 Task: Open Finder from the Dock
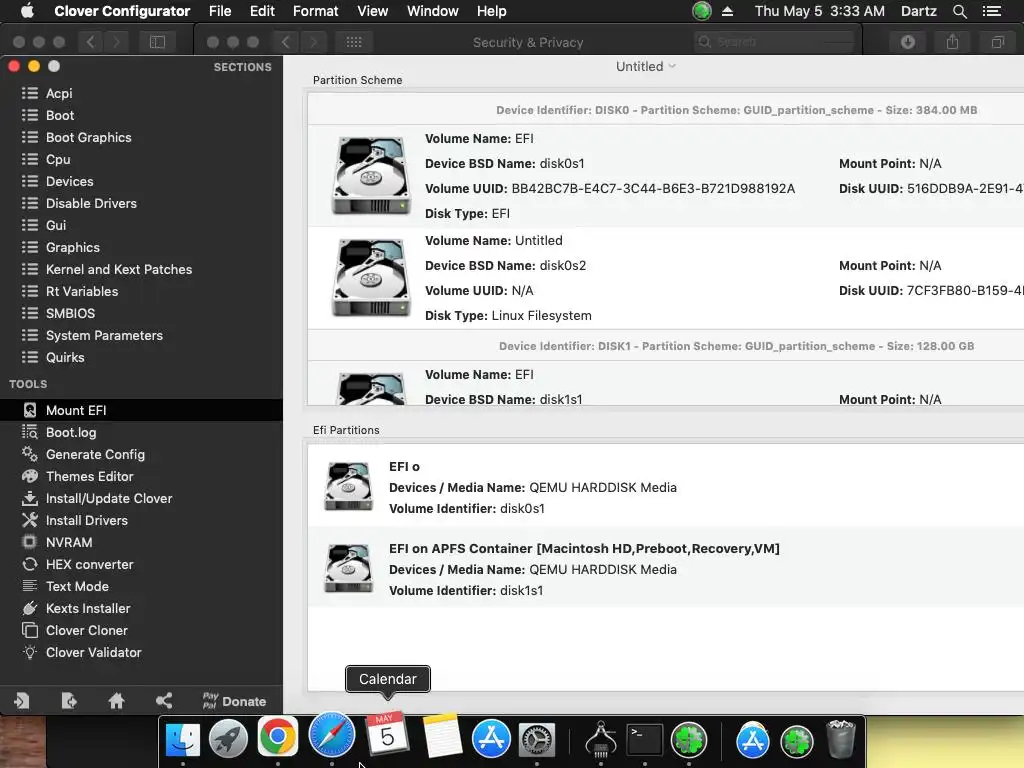click(x=183, y=739)
